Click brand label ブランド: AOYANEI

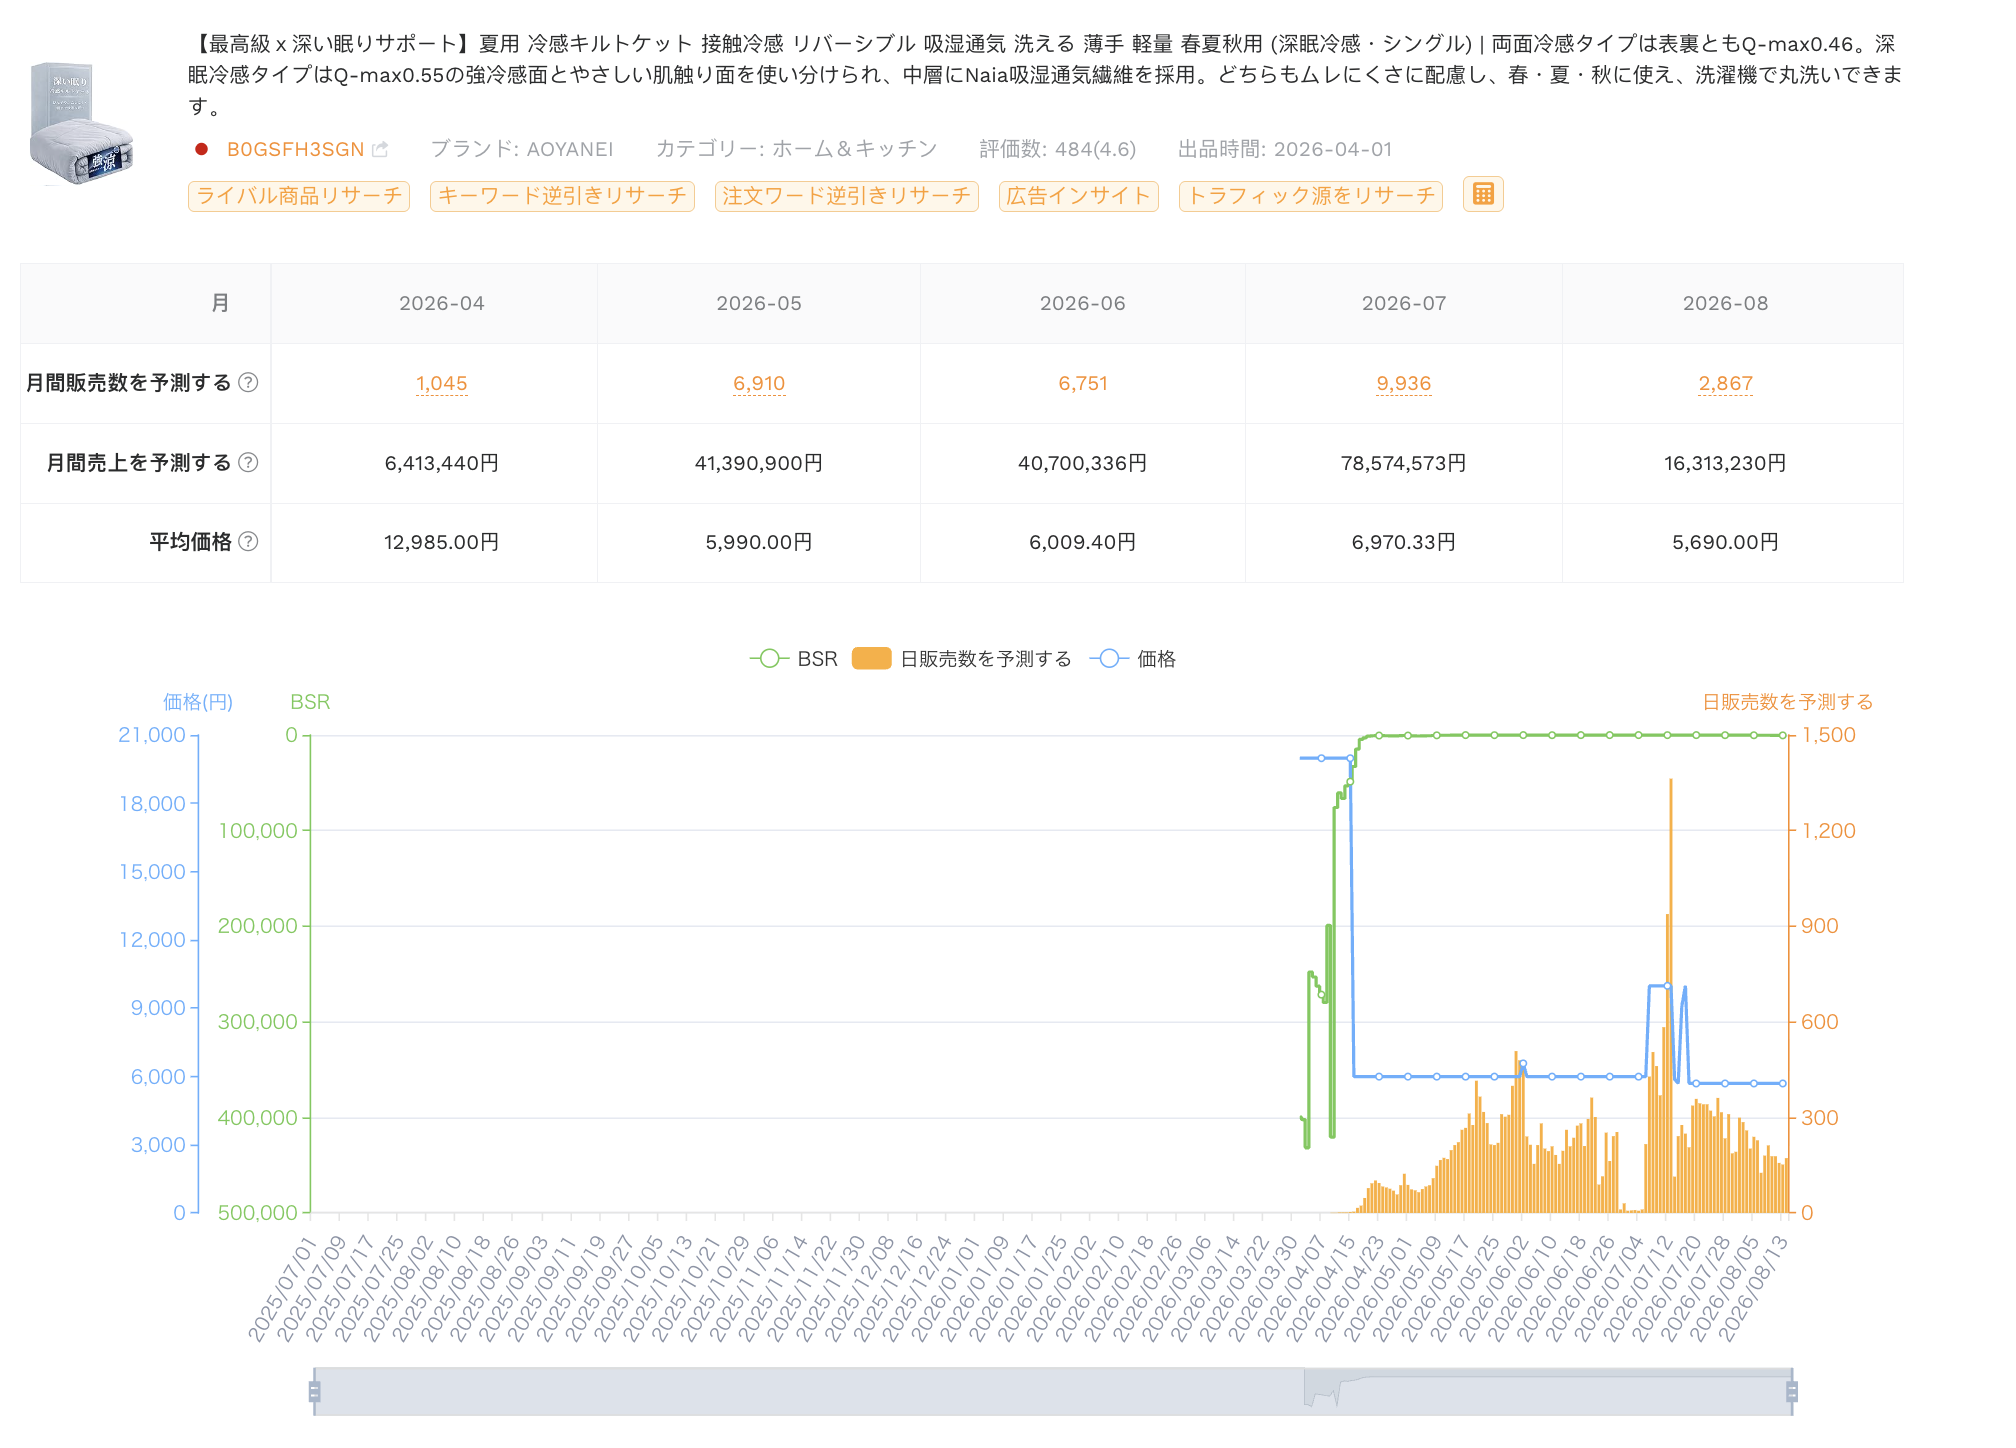pyautogui.click(x=522, y=149)
